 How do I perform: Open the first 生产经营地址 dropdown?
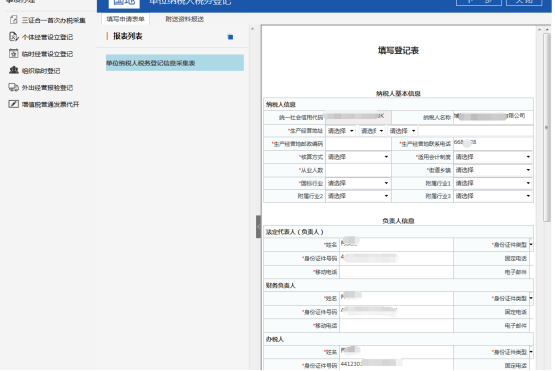(x=341, y=131)
